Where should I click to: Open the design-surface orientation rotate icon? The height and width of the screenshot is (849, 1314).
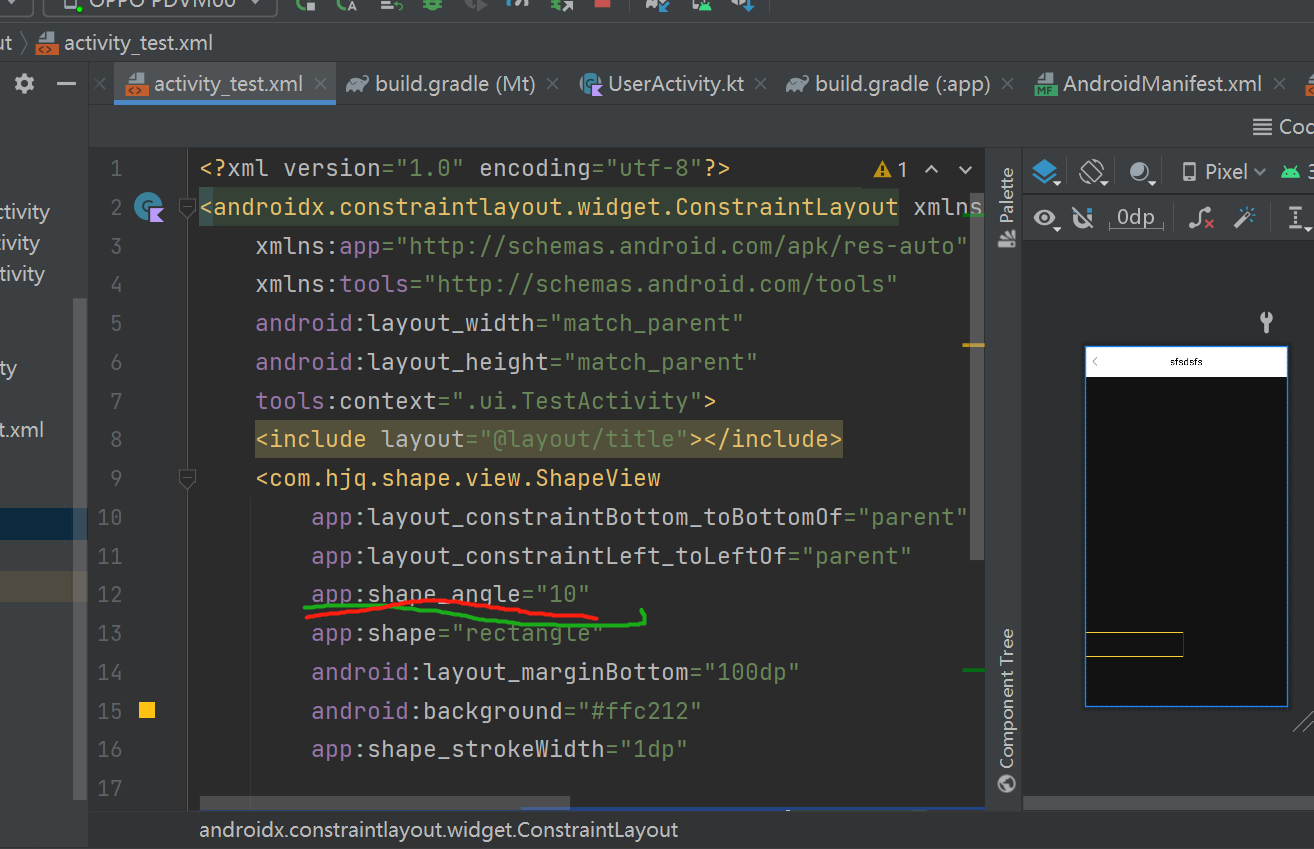point(1092,170)
